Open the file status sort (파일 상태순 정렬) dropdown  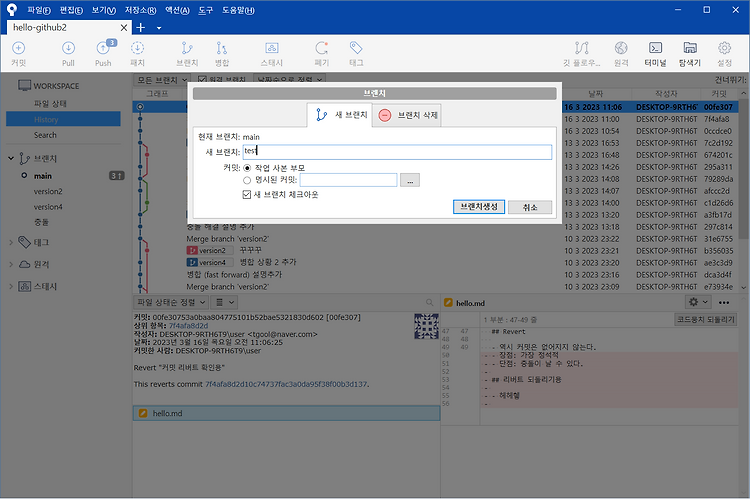click(x=171, y=302)
